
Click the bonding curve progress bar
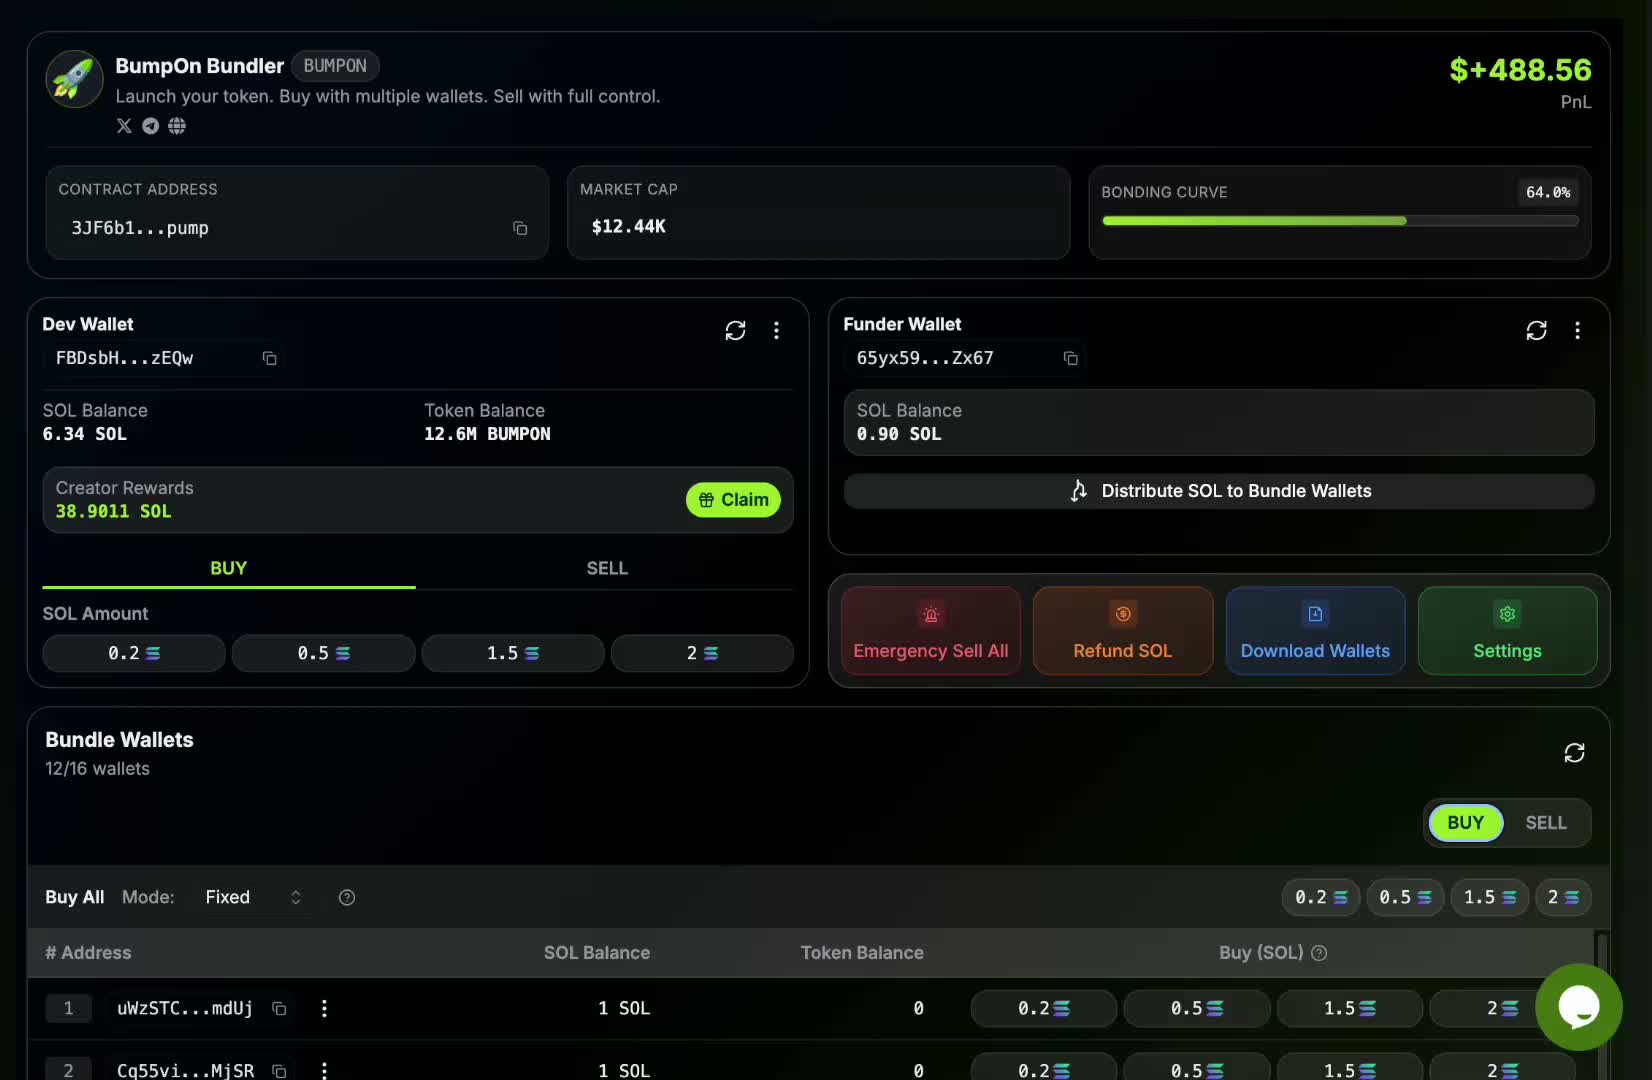pyautogui.click(x=1340, y=221)
